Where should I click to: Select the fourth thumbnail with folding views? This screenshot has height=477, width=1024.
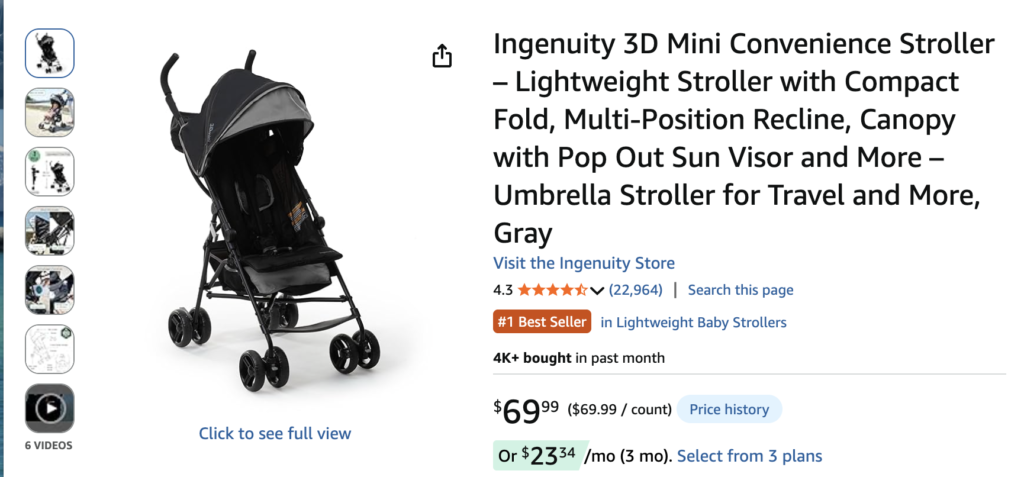click(x=50, y=231)
